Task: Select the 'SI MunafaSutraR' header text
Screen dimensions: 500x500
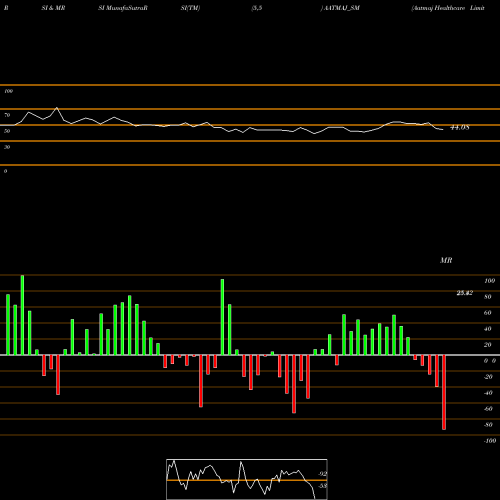Action: coord(123,8)
